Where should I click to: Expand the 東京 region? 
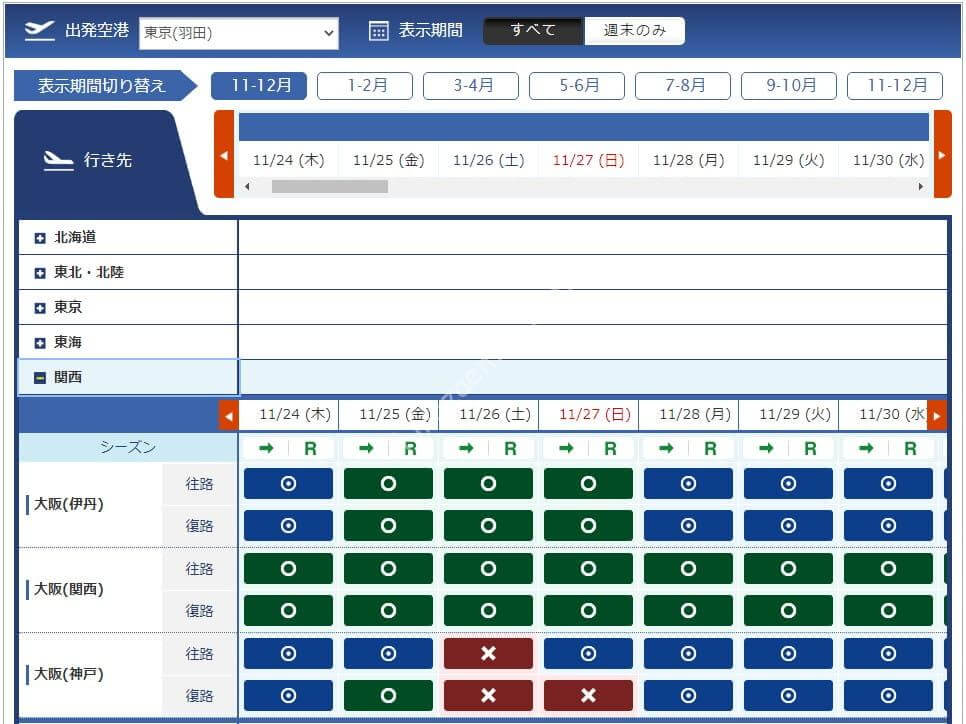pyautogui.click(x=41, y=307)
